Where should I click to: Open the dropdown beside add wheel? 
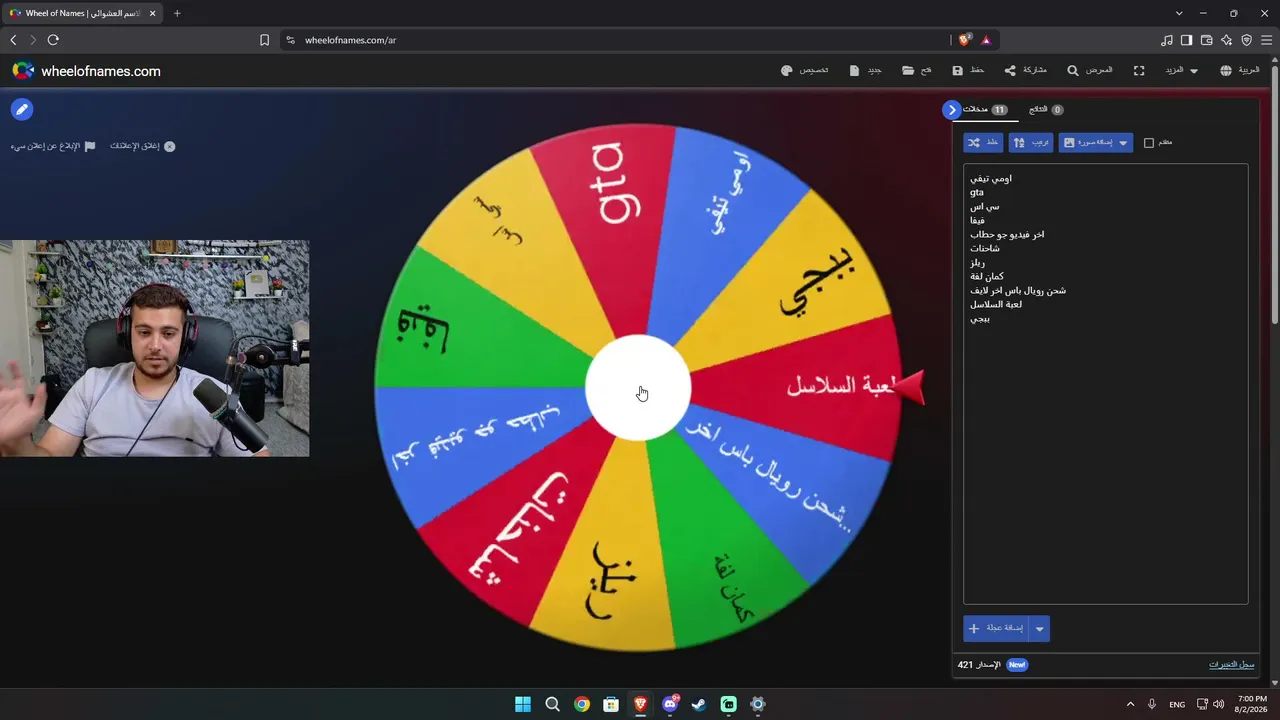tap(1040, 628)
